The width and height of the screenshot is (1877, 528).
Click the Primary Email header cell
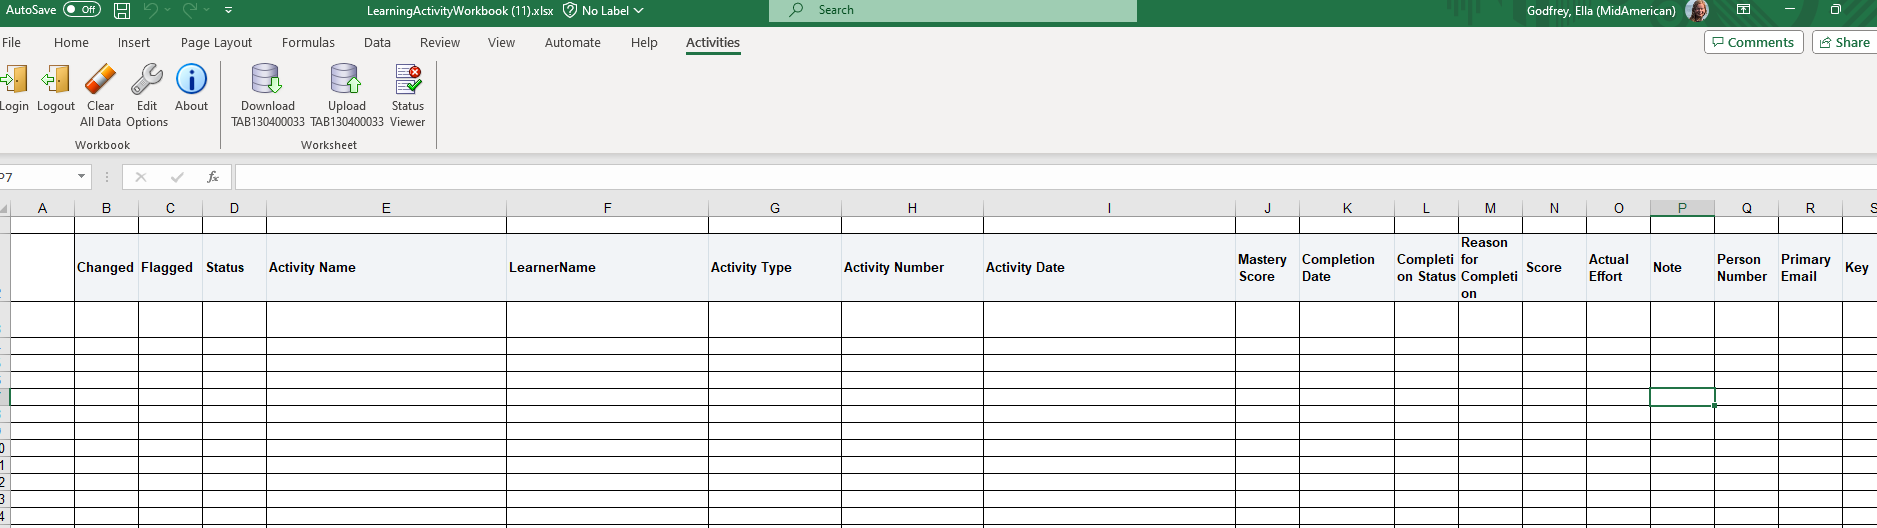1810,267
